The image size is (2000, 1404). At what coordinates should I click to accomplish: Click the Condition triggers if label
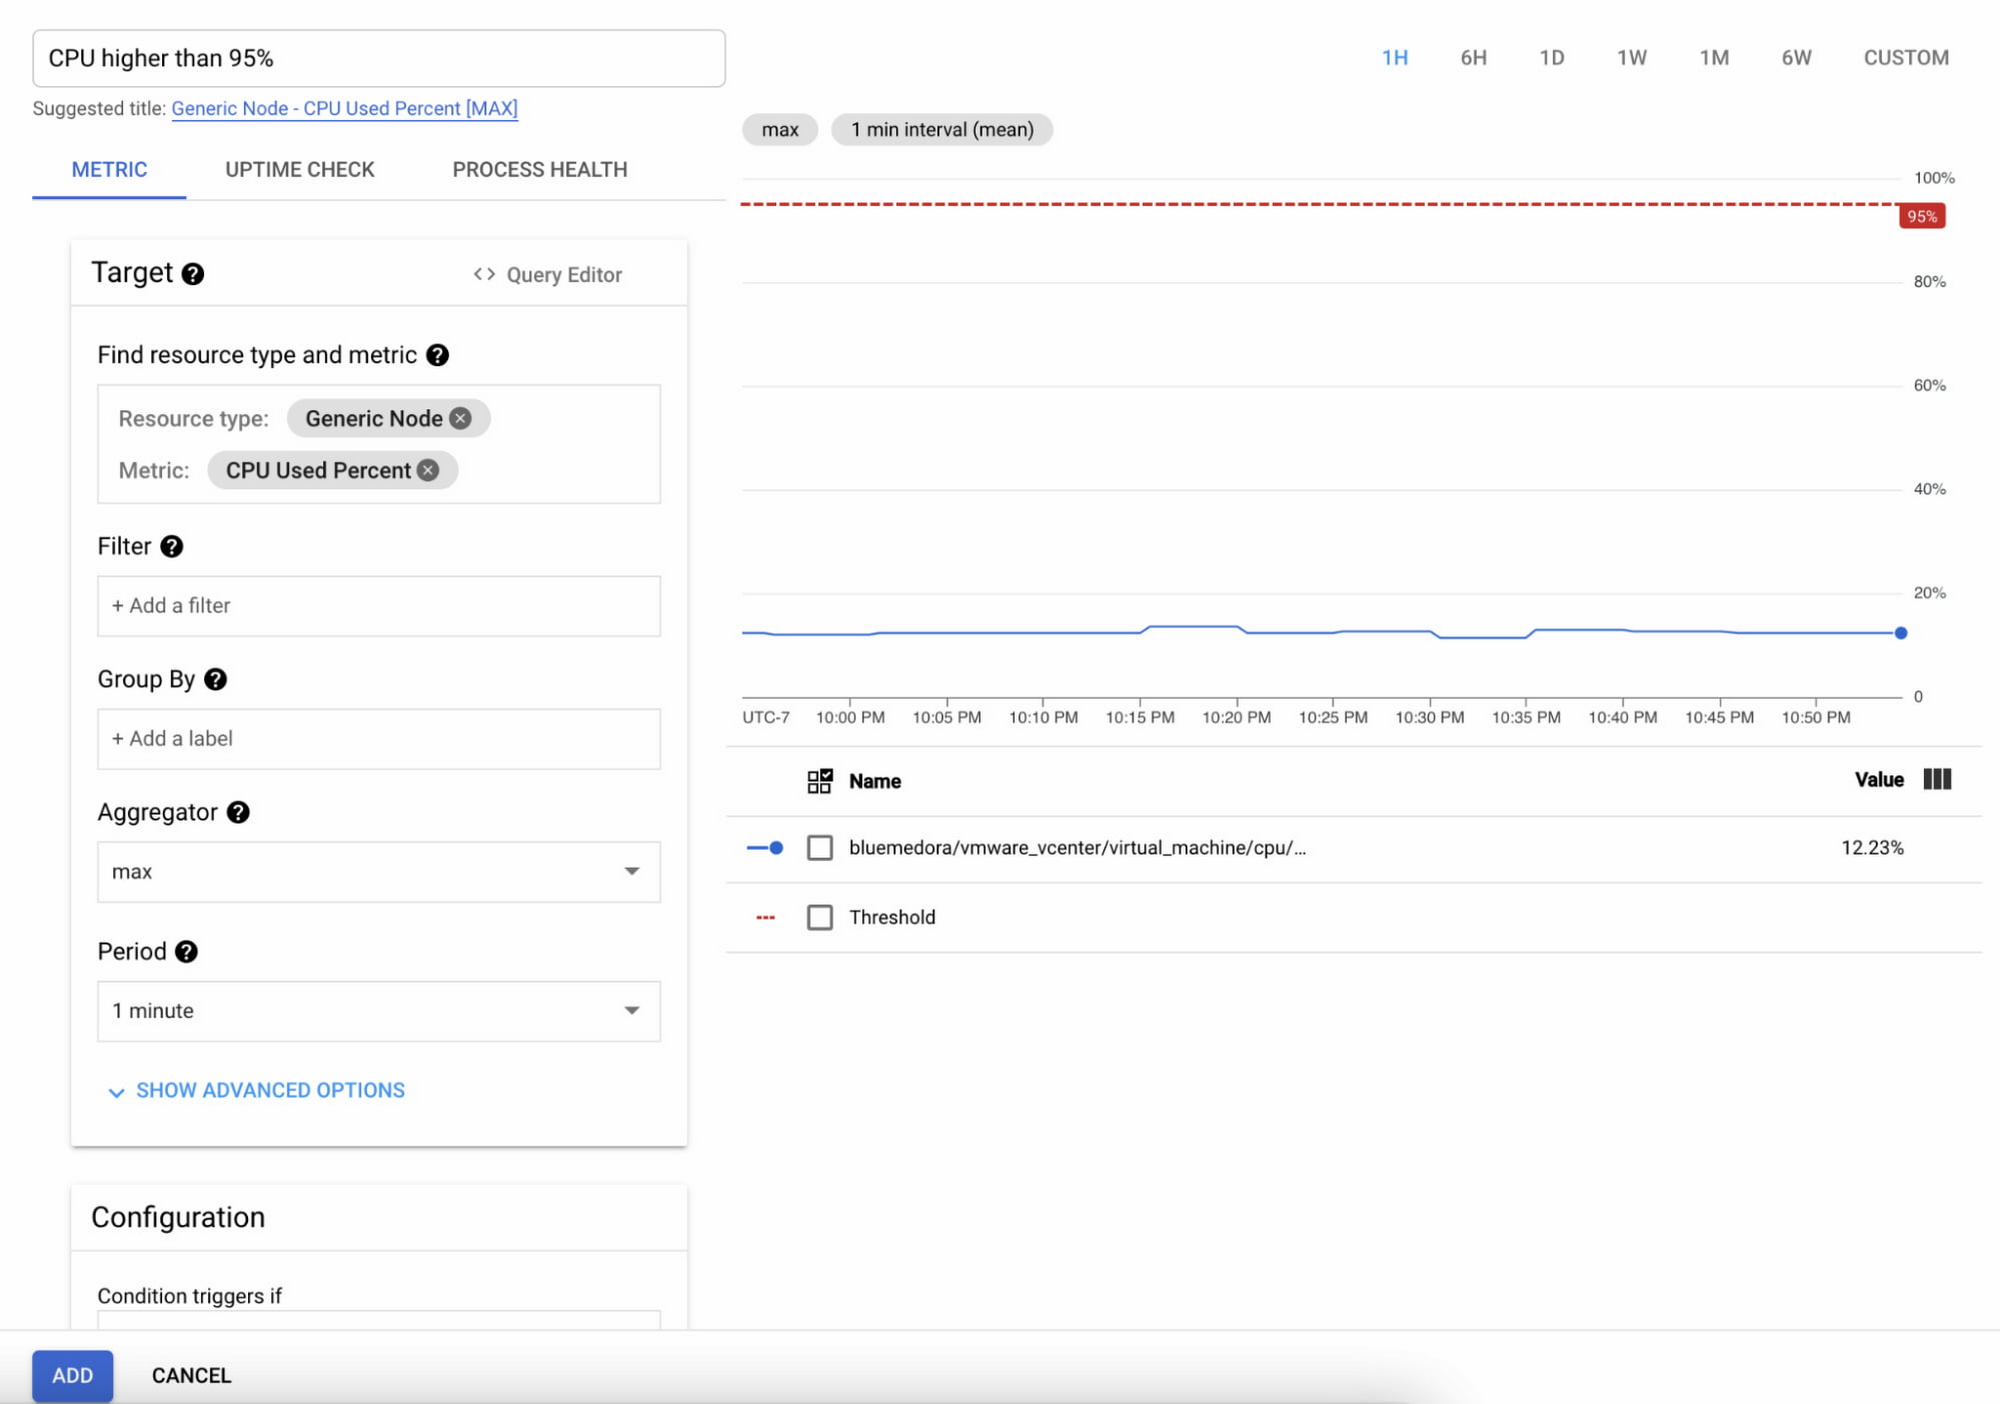tap(190, 1296)
